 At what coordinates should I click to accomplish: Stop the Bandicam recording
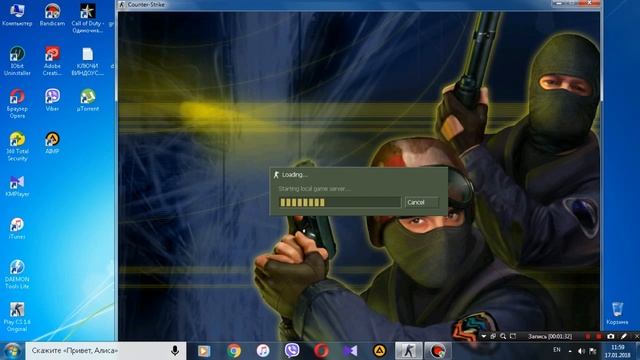[598, 336]
